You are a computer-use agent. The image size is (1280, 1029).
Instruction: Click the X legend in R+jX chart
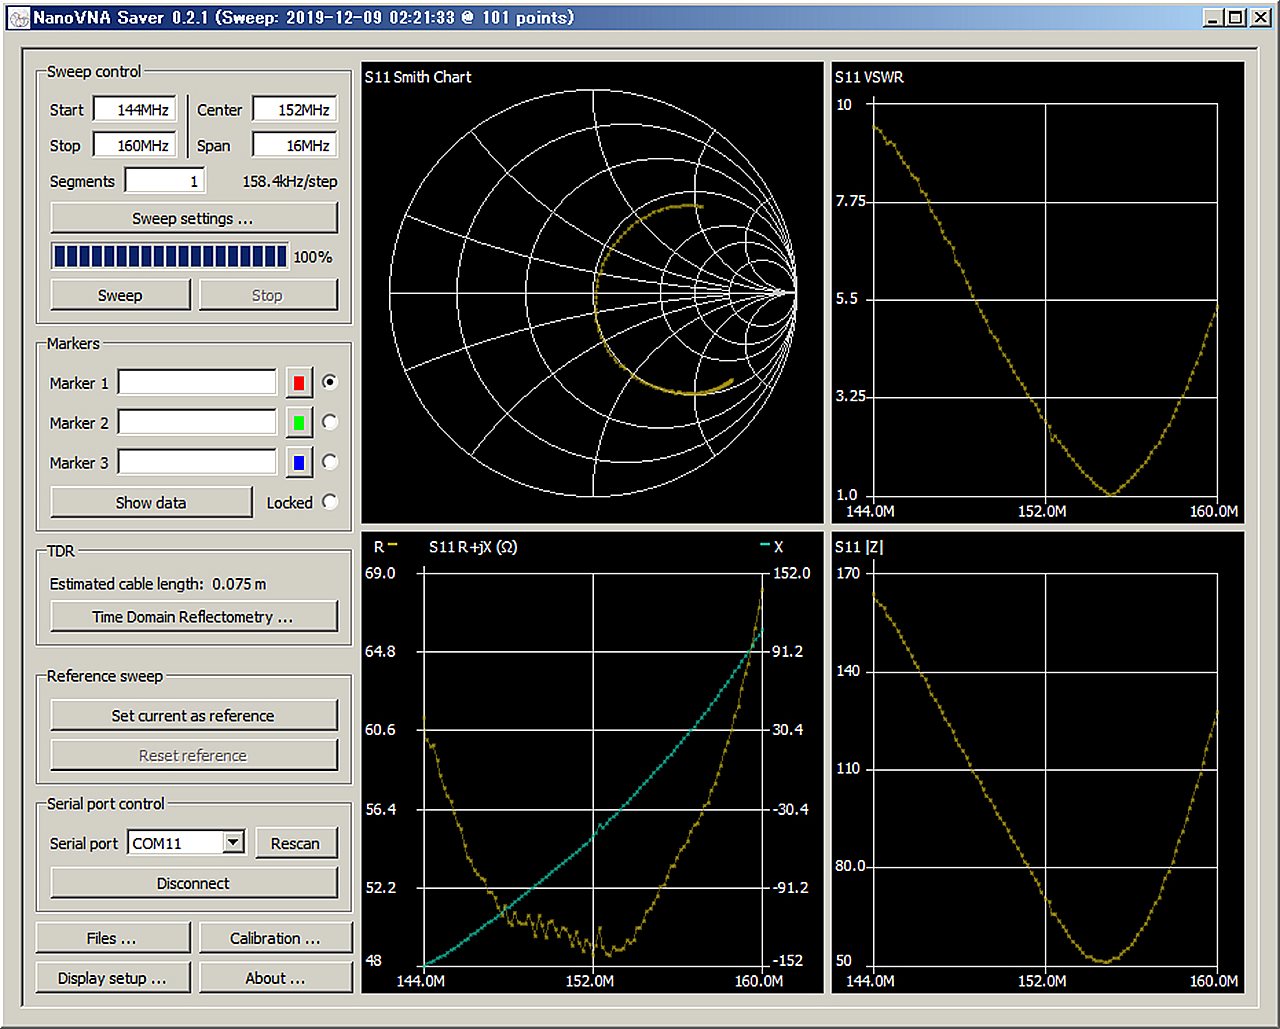coord(772,547)
